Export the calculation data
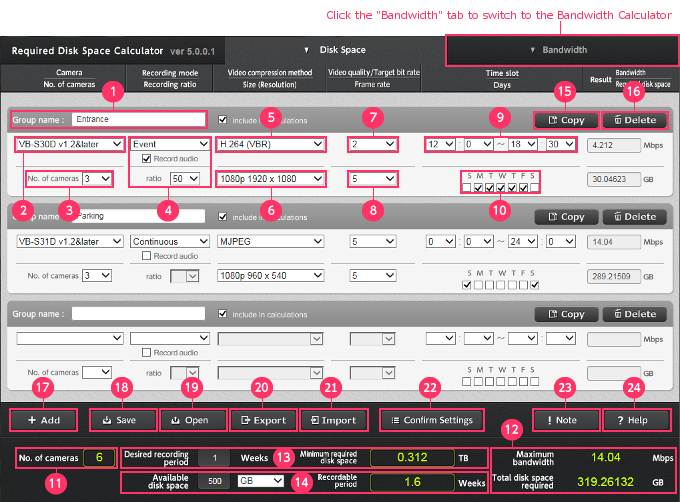 (261, 420)
